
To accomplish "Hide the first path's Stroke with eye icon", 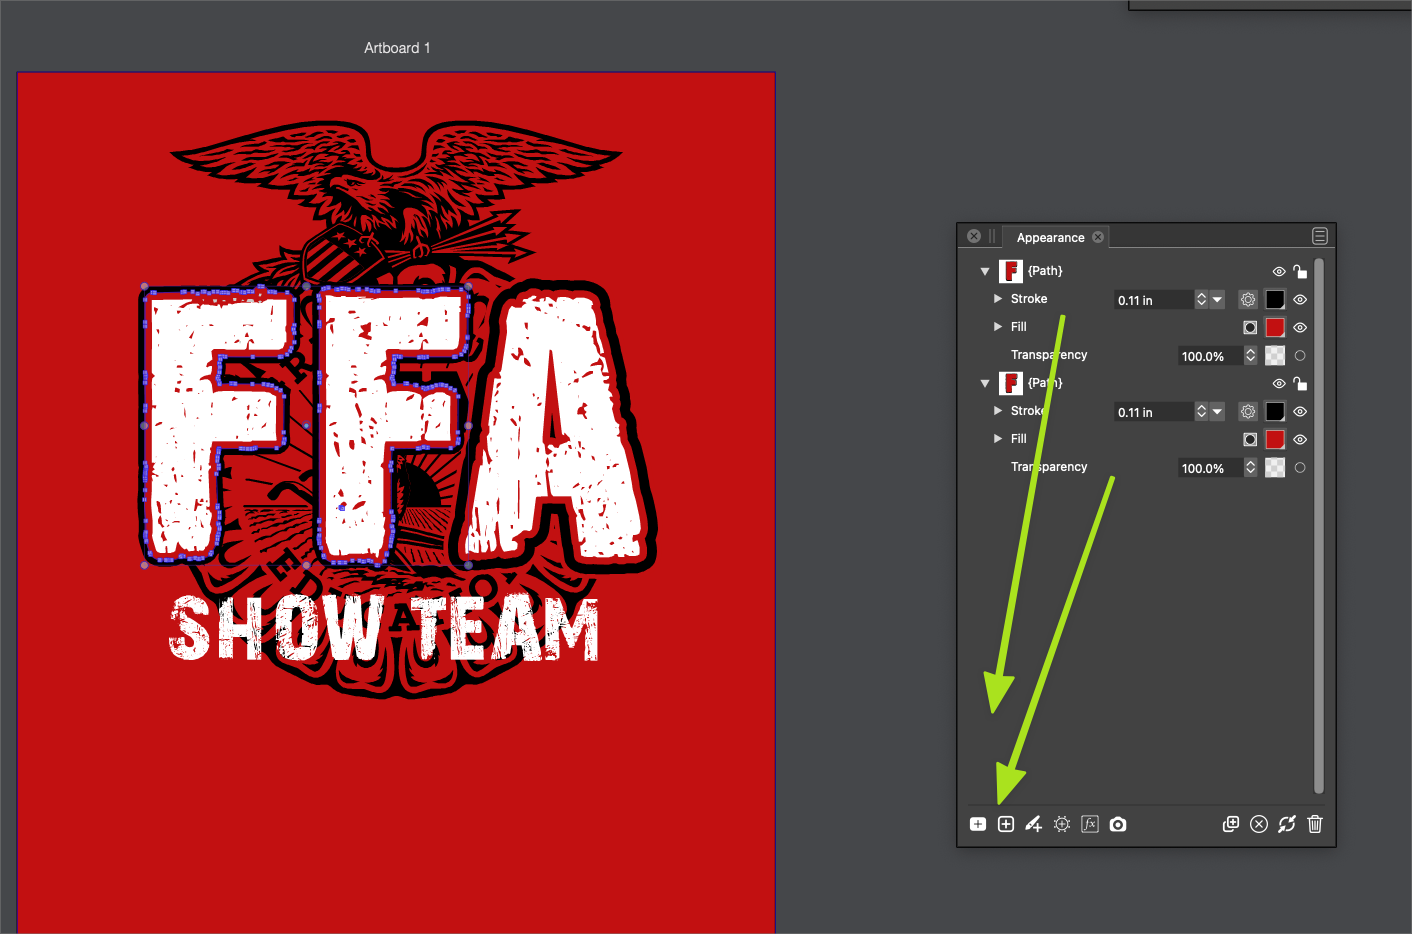I will pos(1300,300).
